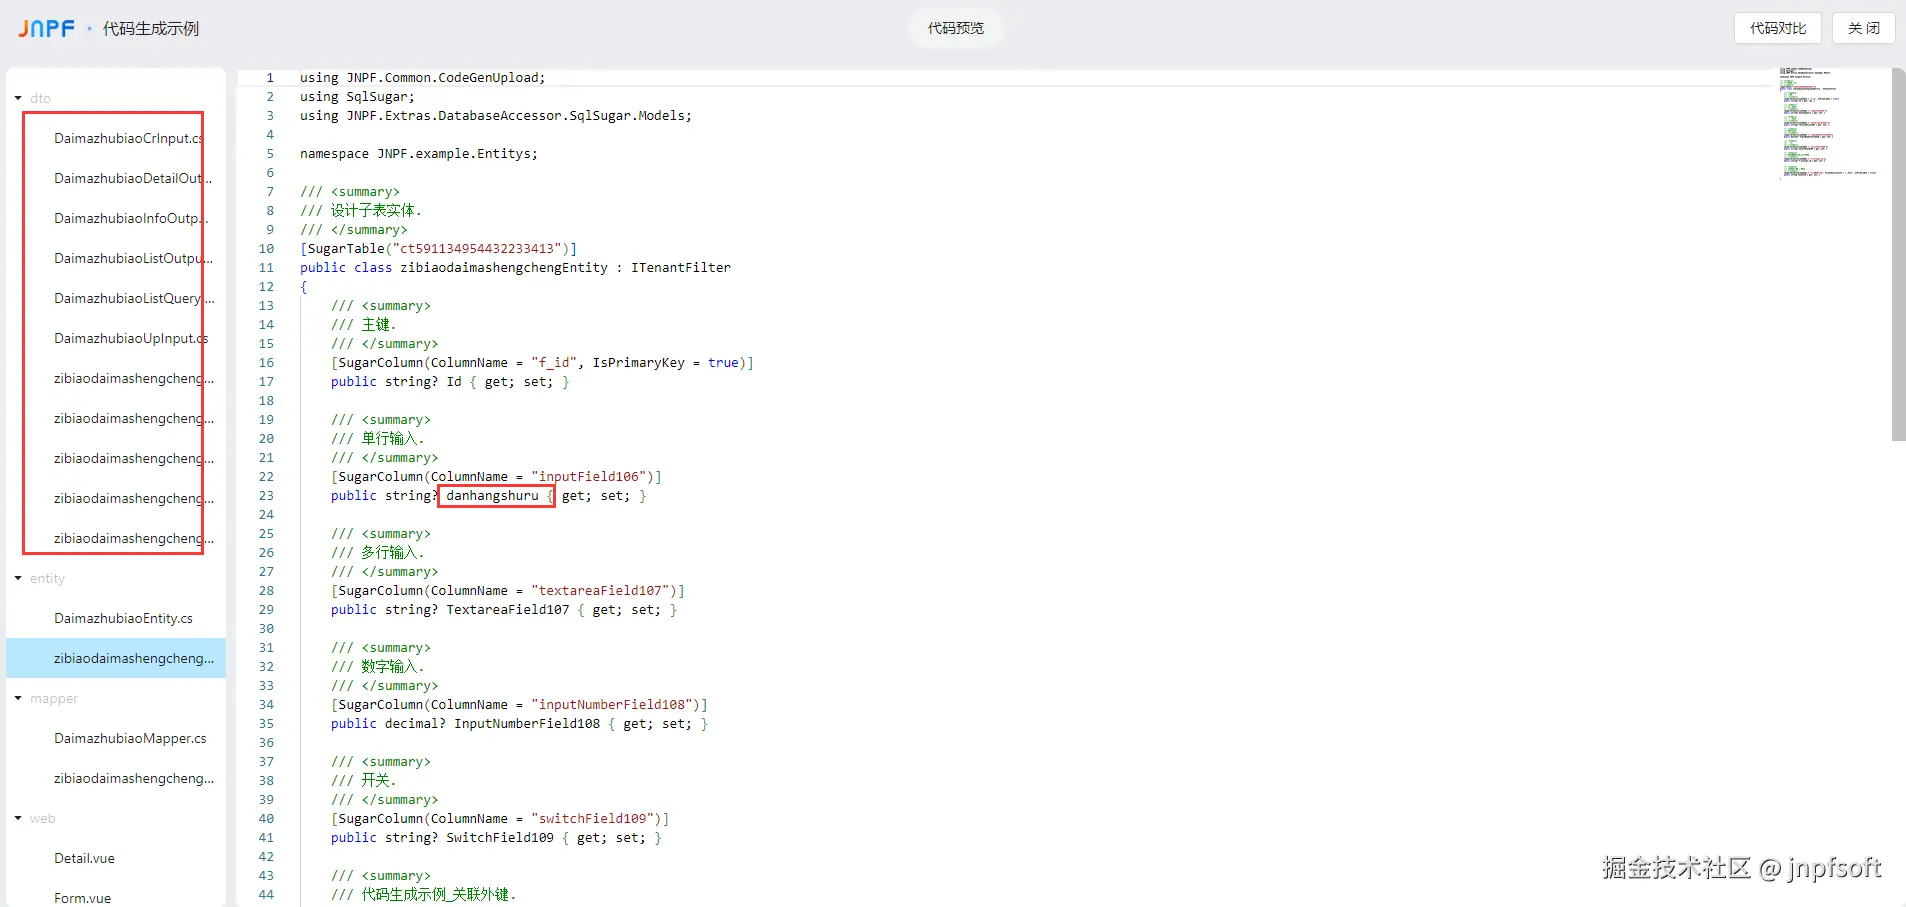The height and width of the screenshot is (907, 1906).
Task: Open DaimazhubiaoEntity.cs file
Action: coord(116,618)
